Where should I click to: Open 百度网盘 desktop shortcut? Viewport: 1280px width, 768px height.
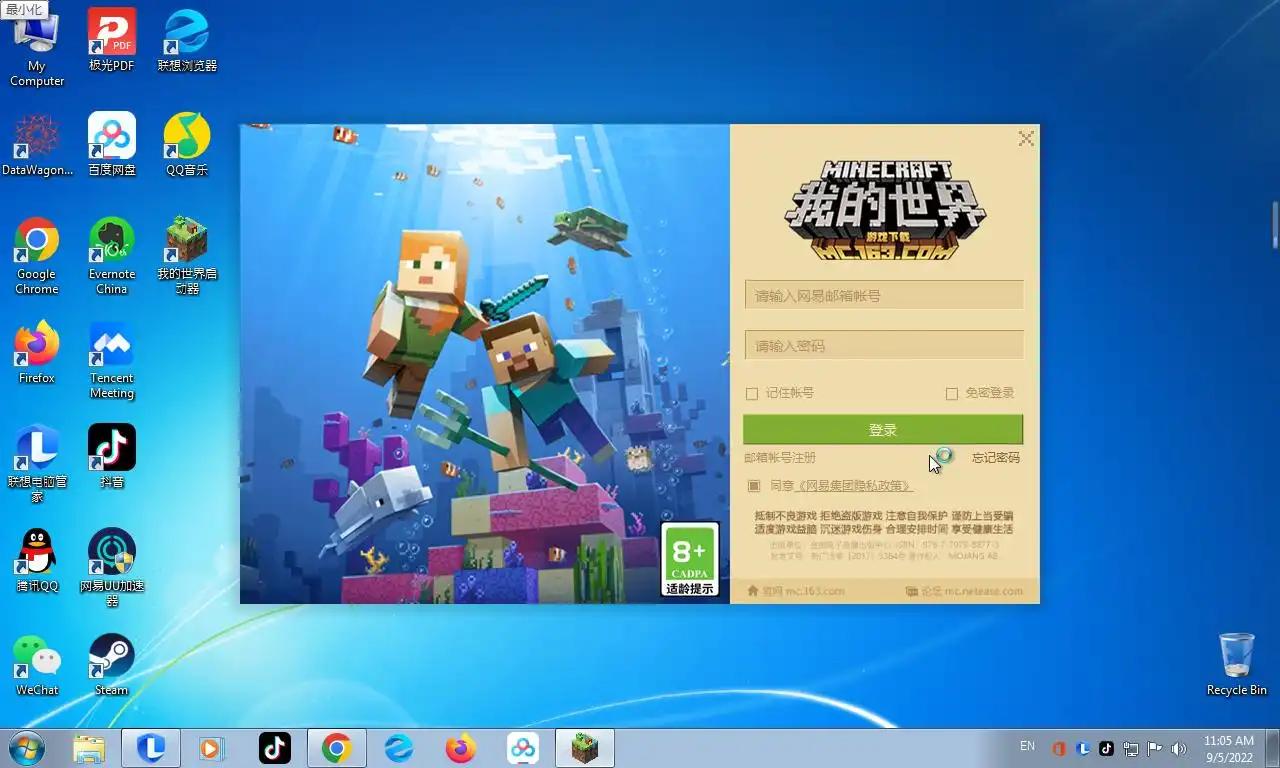pos(112,145)
